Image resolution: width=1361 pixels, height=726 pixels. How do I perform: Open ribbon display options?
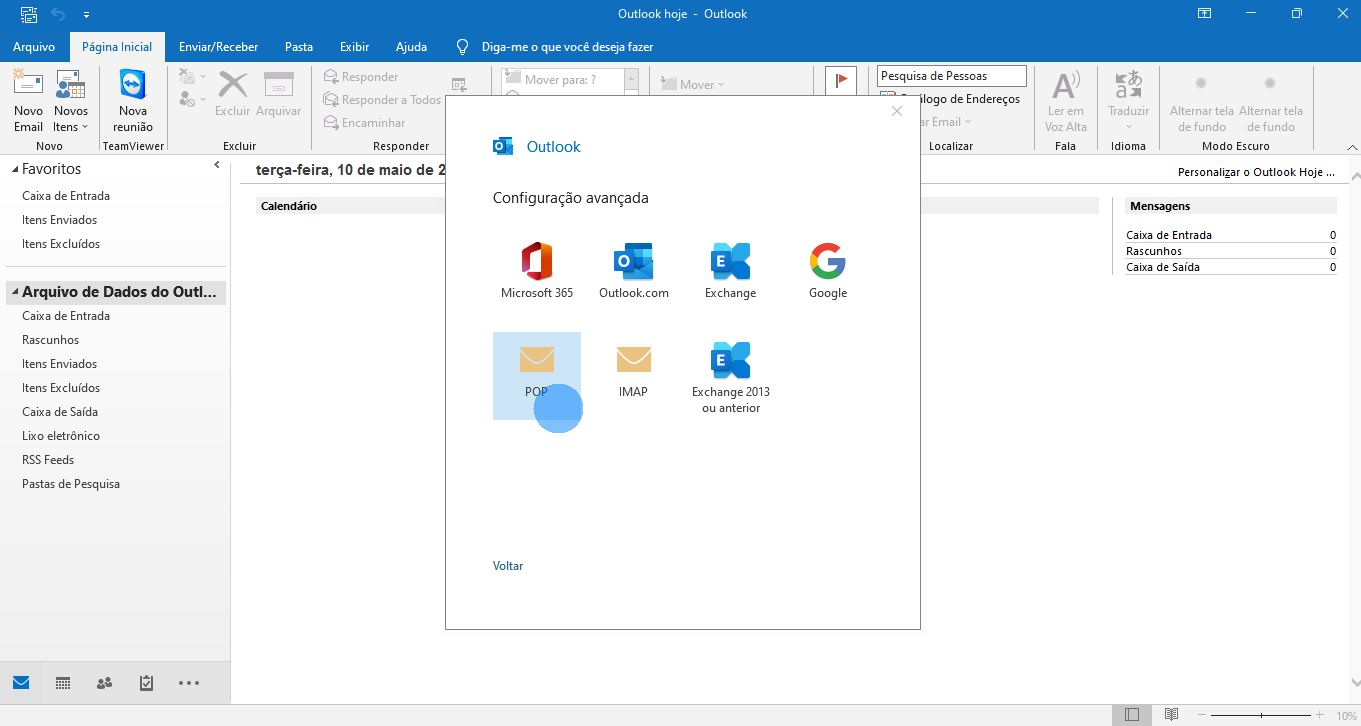1204,14
